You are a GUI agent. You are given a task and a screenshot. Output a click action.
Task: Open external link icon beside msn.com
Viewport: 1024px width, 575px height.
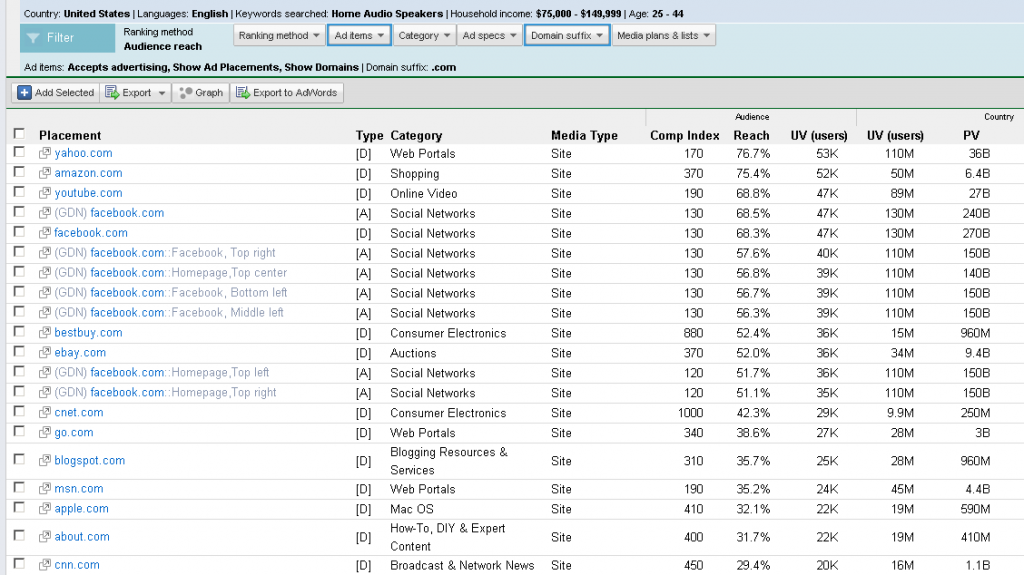tap(44, 488)
